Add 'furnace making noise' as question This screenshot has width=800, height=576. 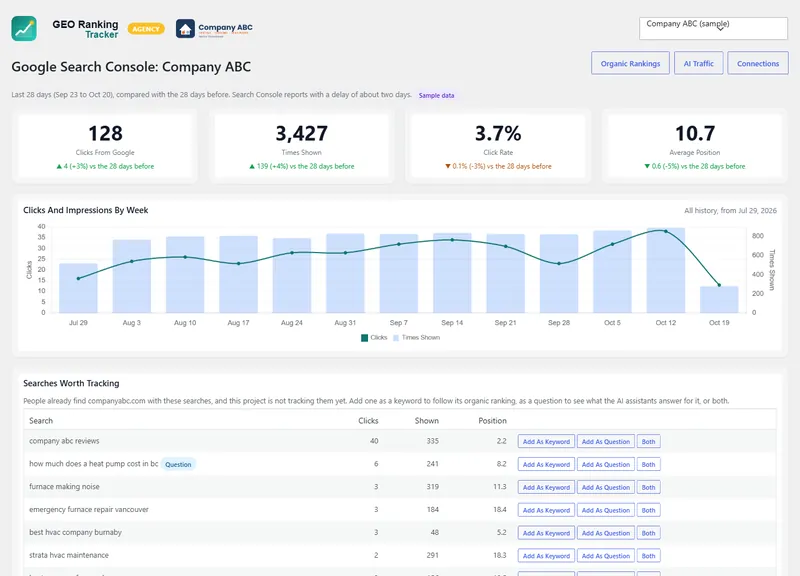coord(606,487)
